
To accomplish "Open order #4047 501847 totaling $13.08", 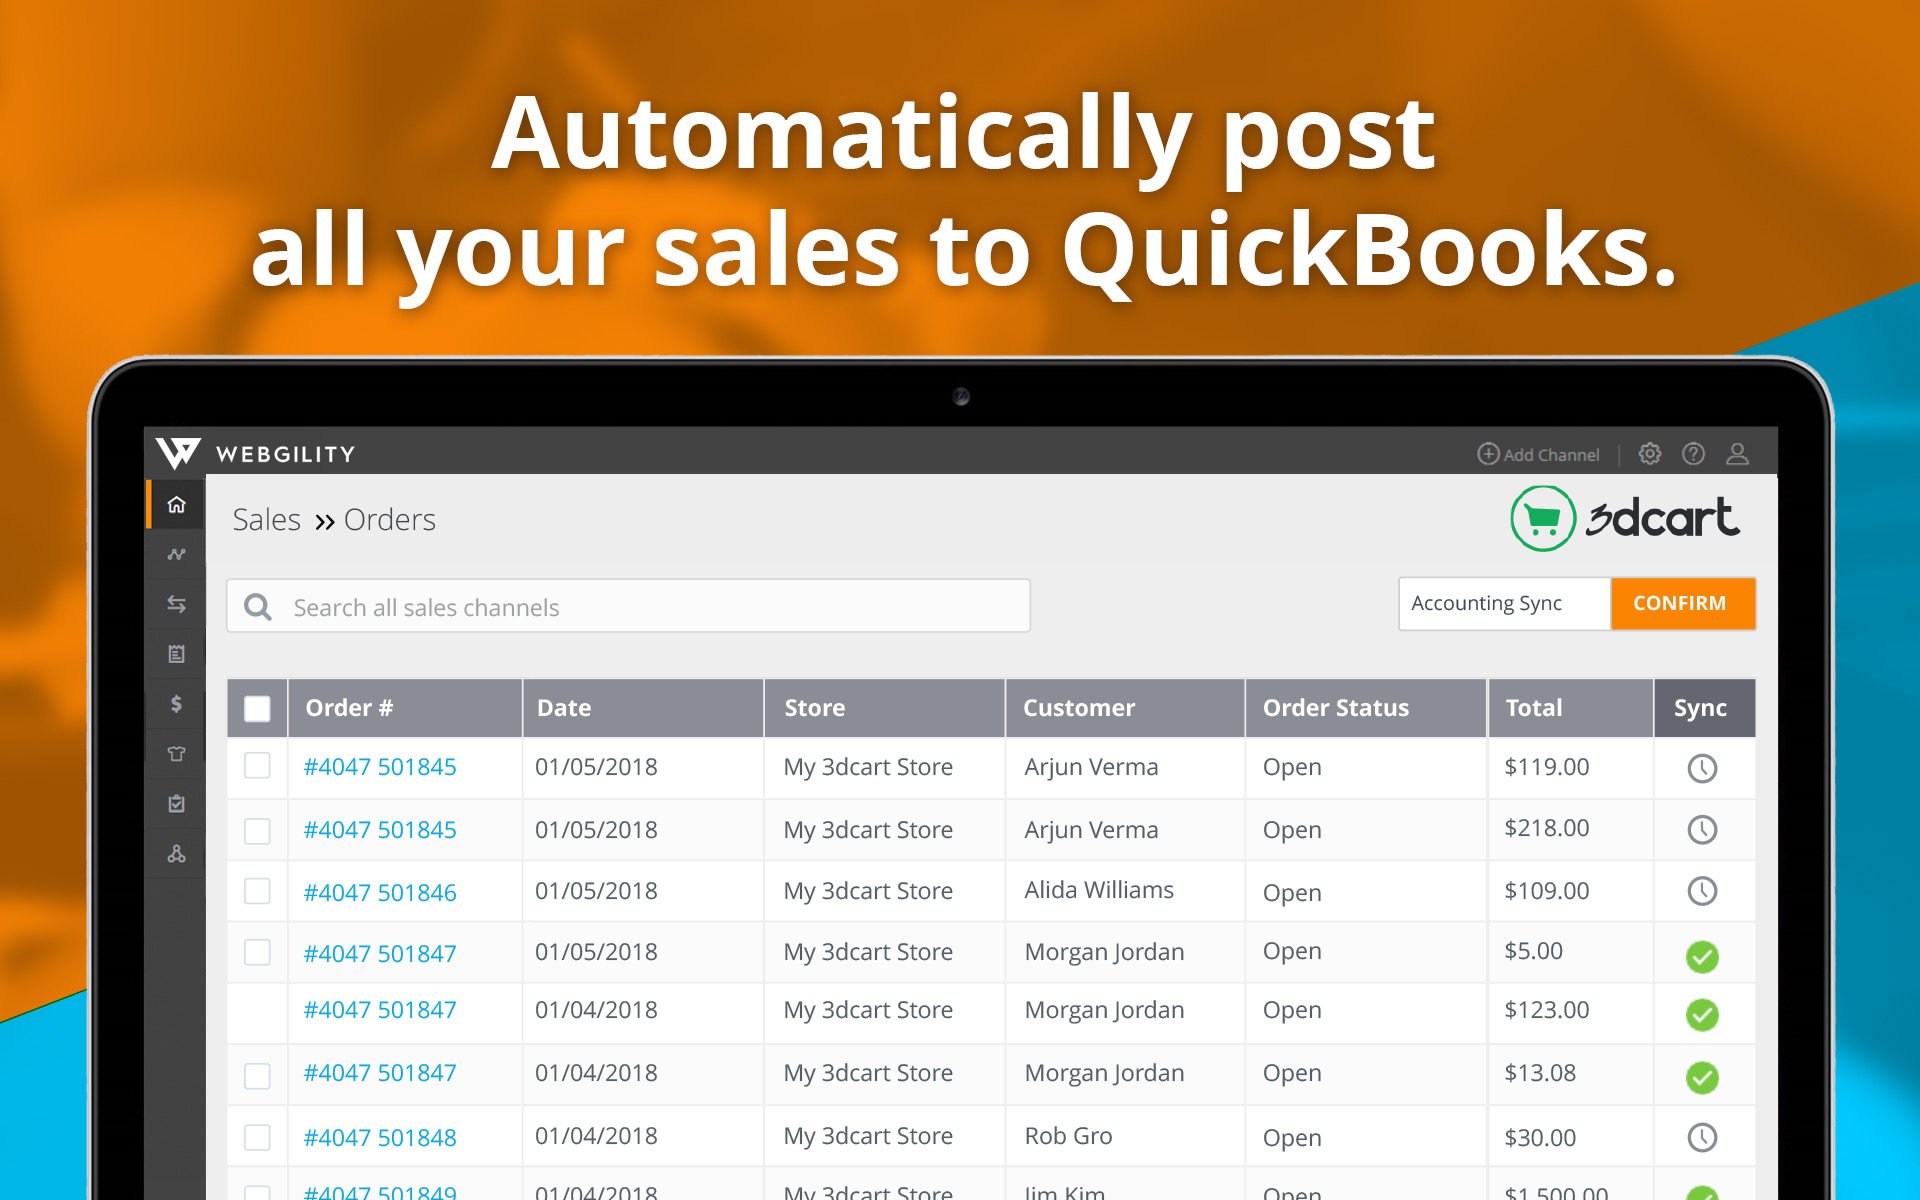I will (x=380, y=1073).
